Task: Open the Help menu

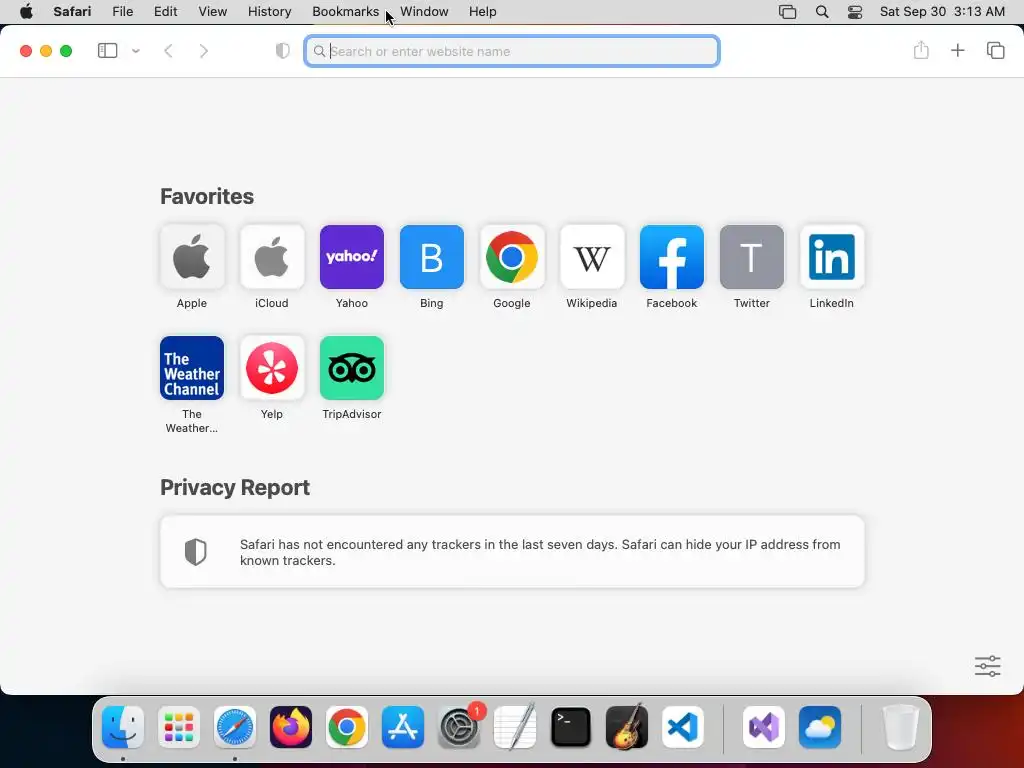Action: (483, 12)
